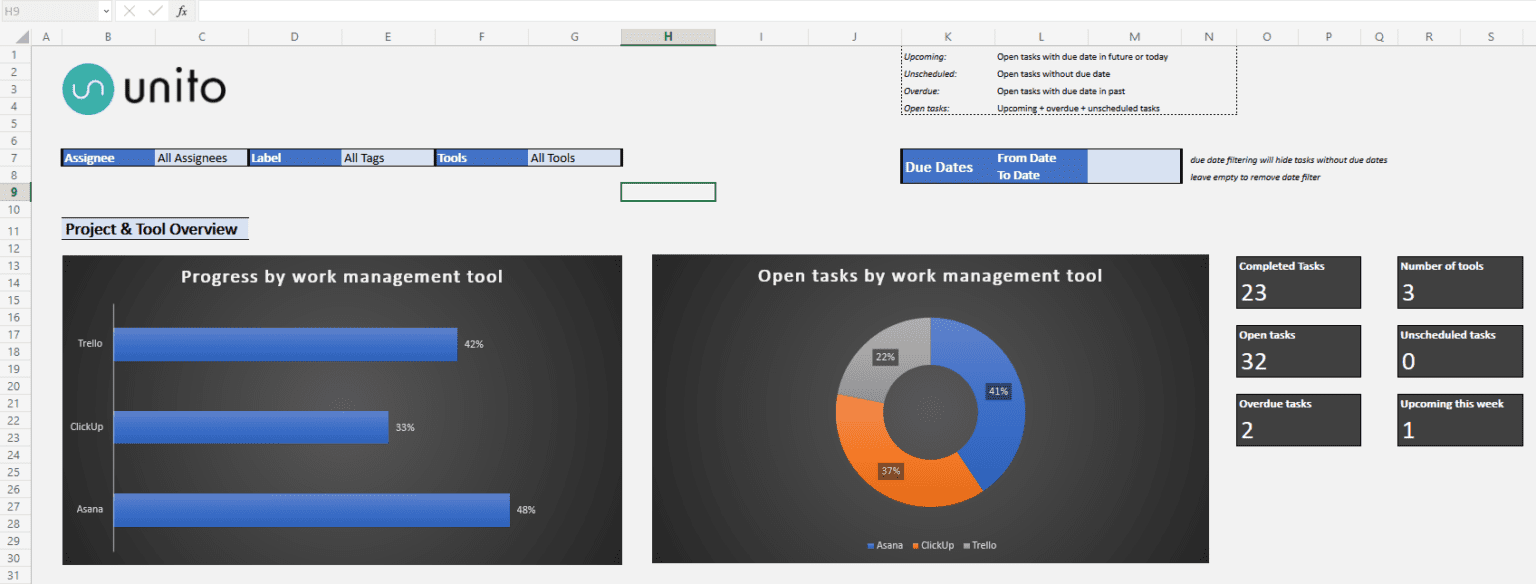Open the All Assignees filter cell

[200, 157]
